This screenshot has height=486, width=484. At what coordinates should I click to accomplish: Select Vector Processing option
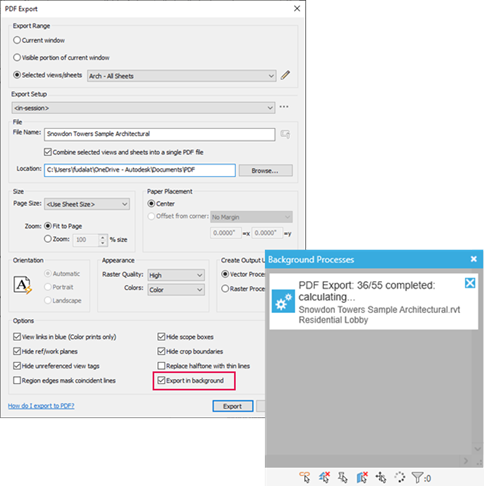(x=225, y=274)
